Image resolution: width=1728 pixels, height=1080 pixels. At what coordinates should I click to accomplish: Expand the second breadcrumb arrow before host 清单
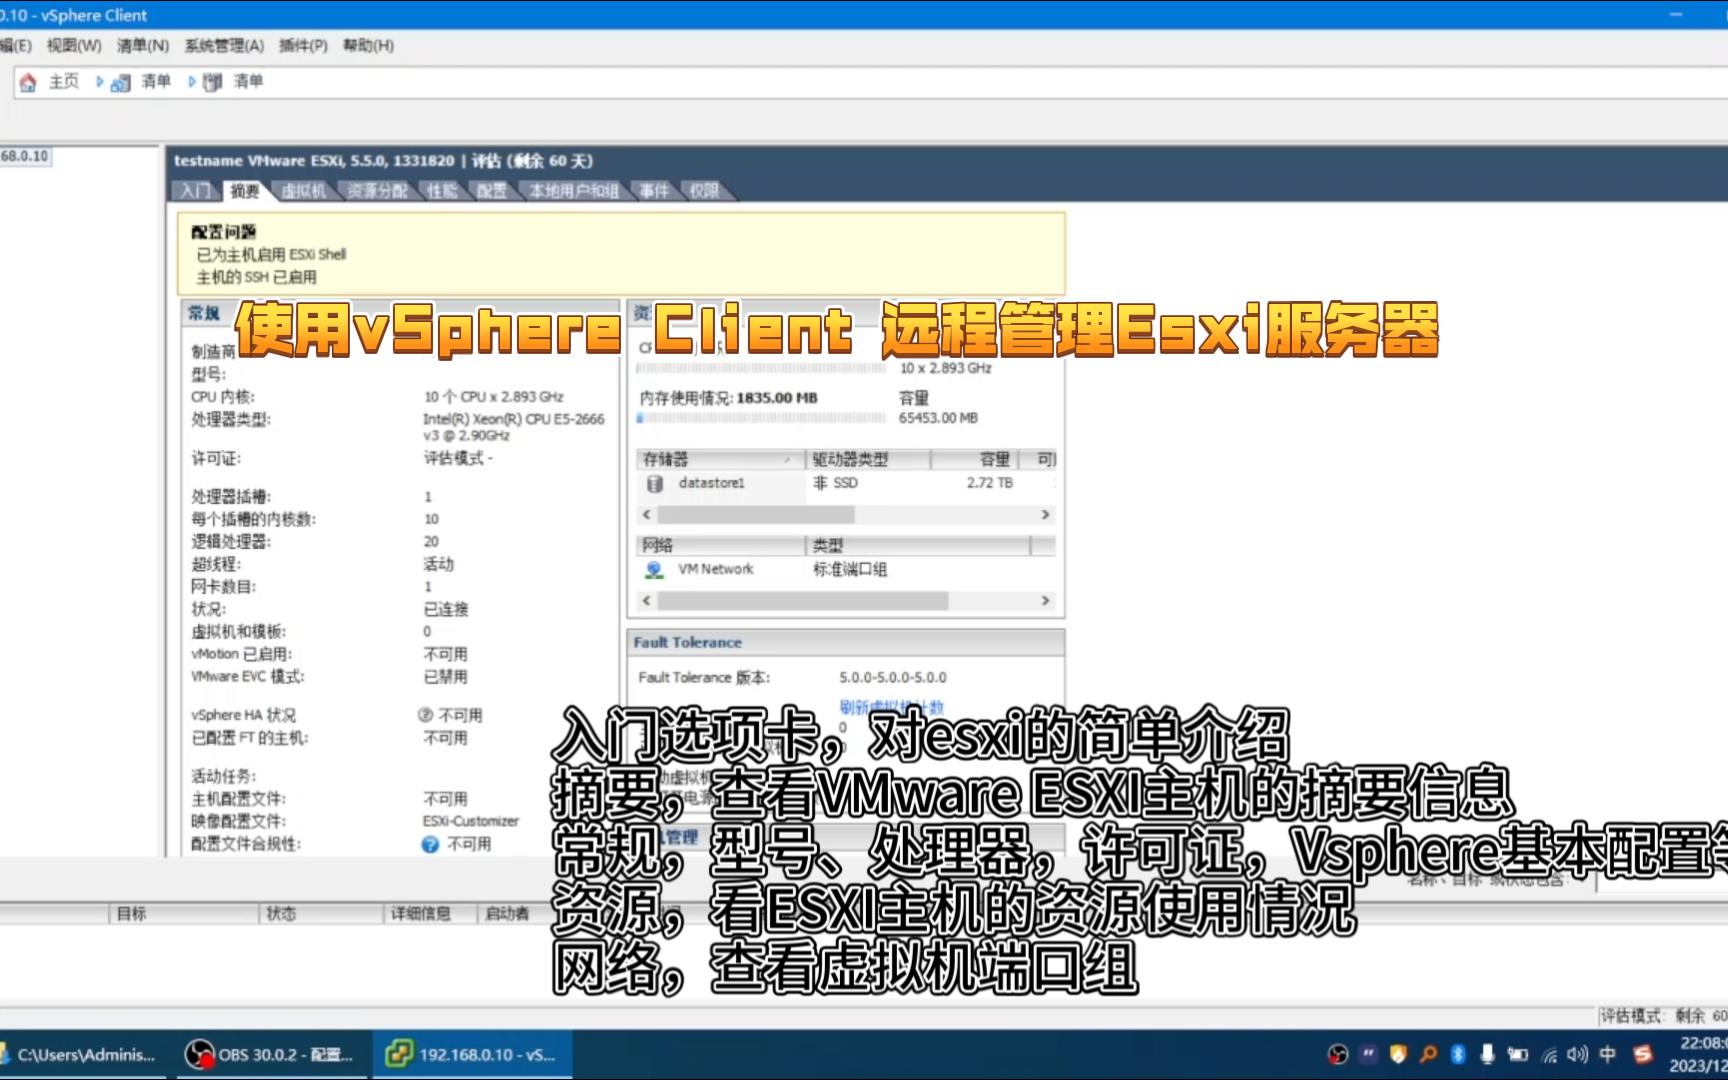click(192, 82)
